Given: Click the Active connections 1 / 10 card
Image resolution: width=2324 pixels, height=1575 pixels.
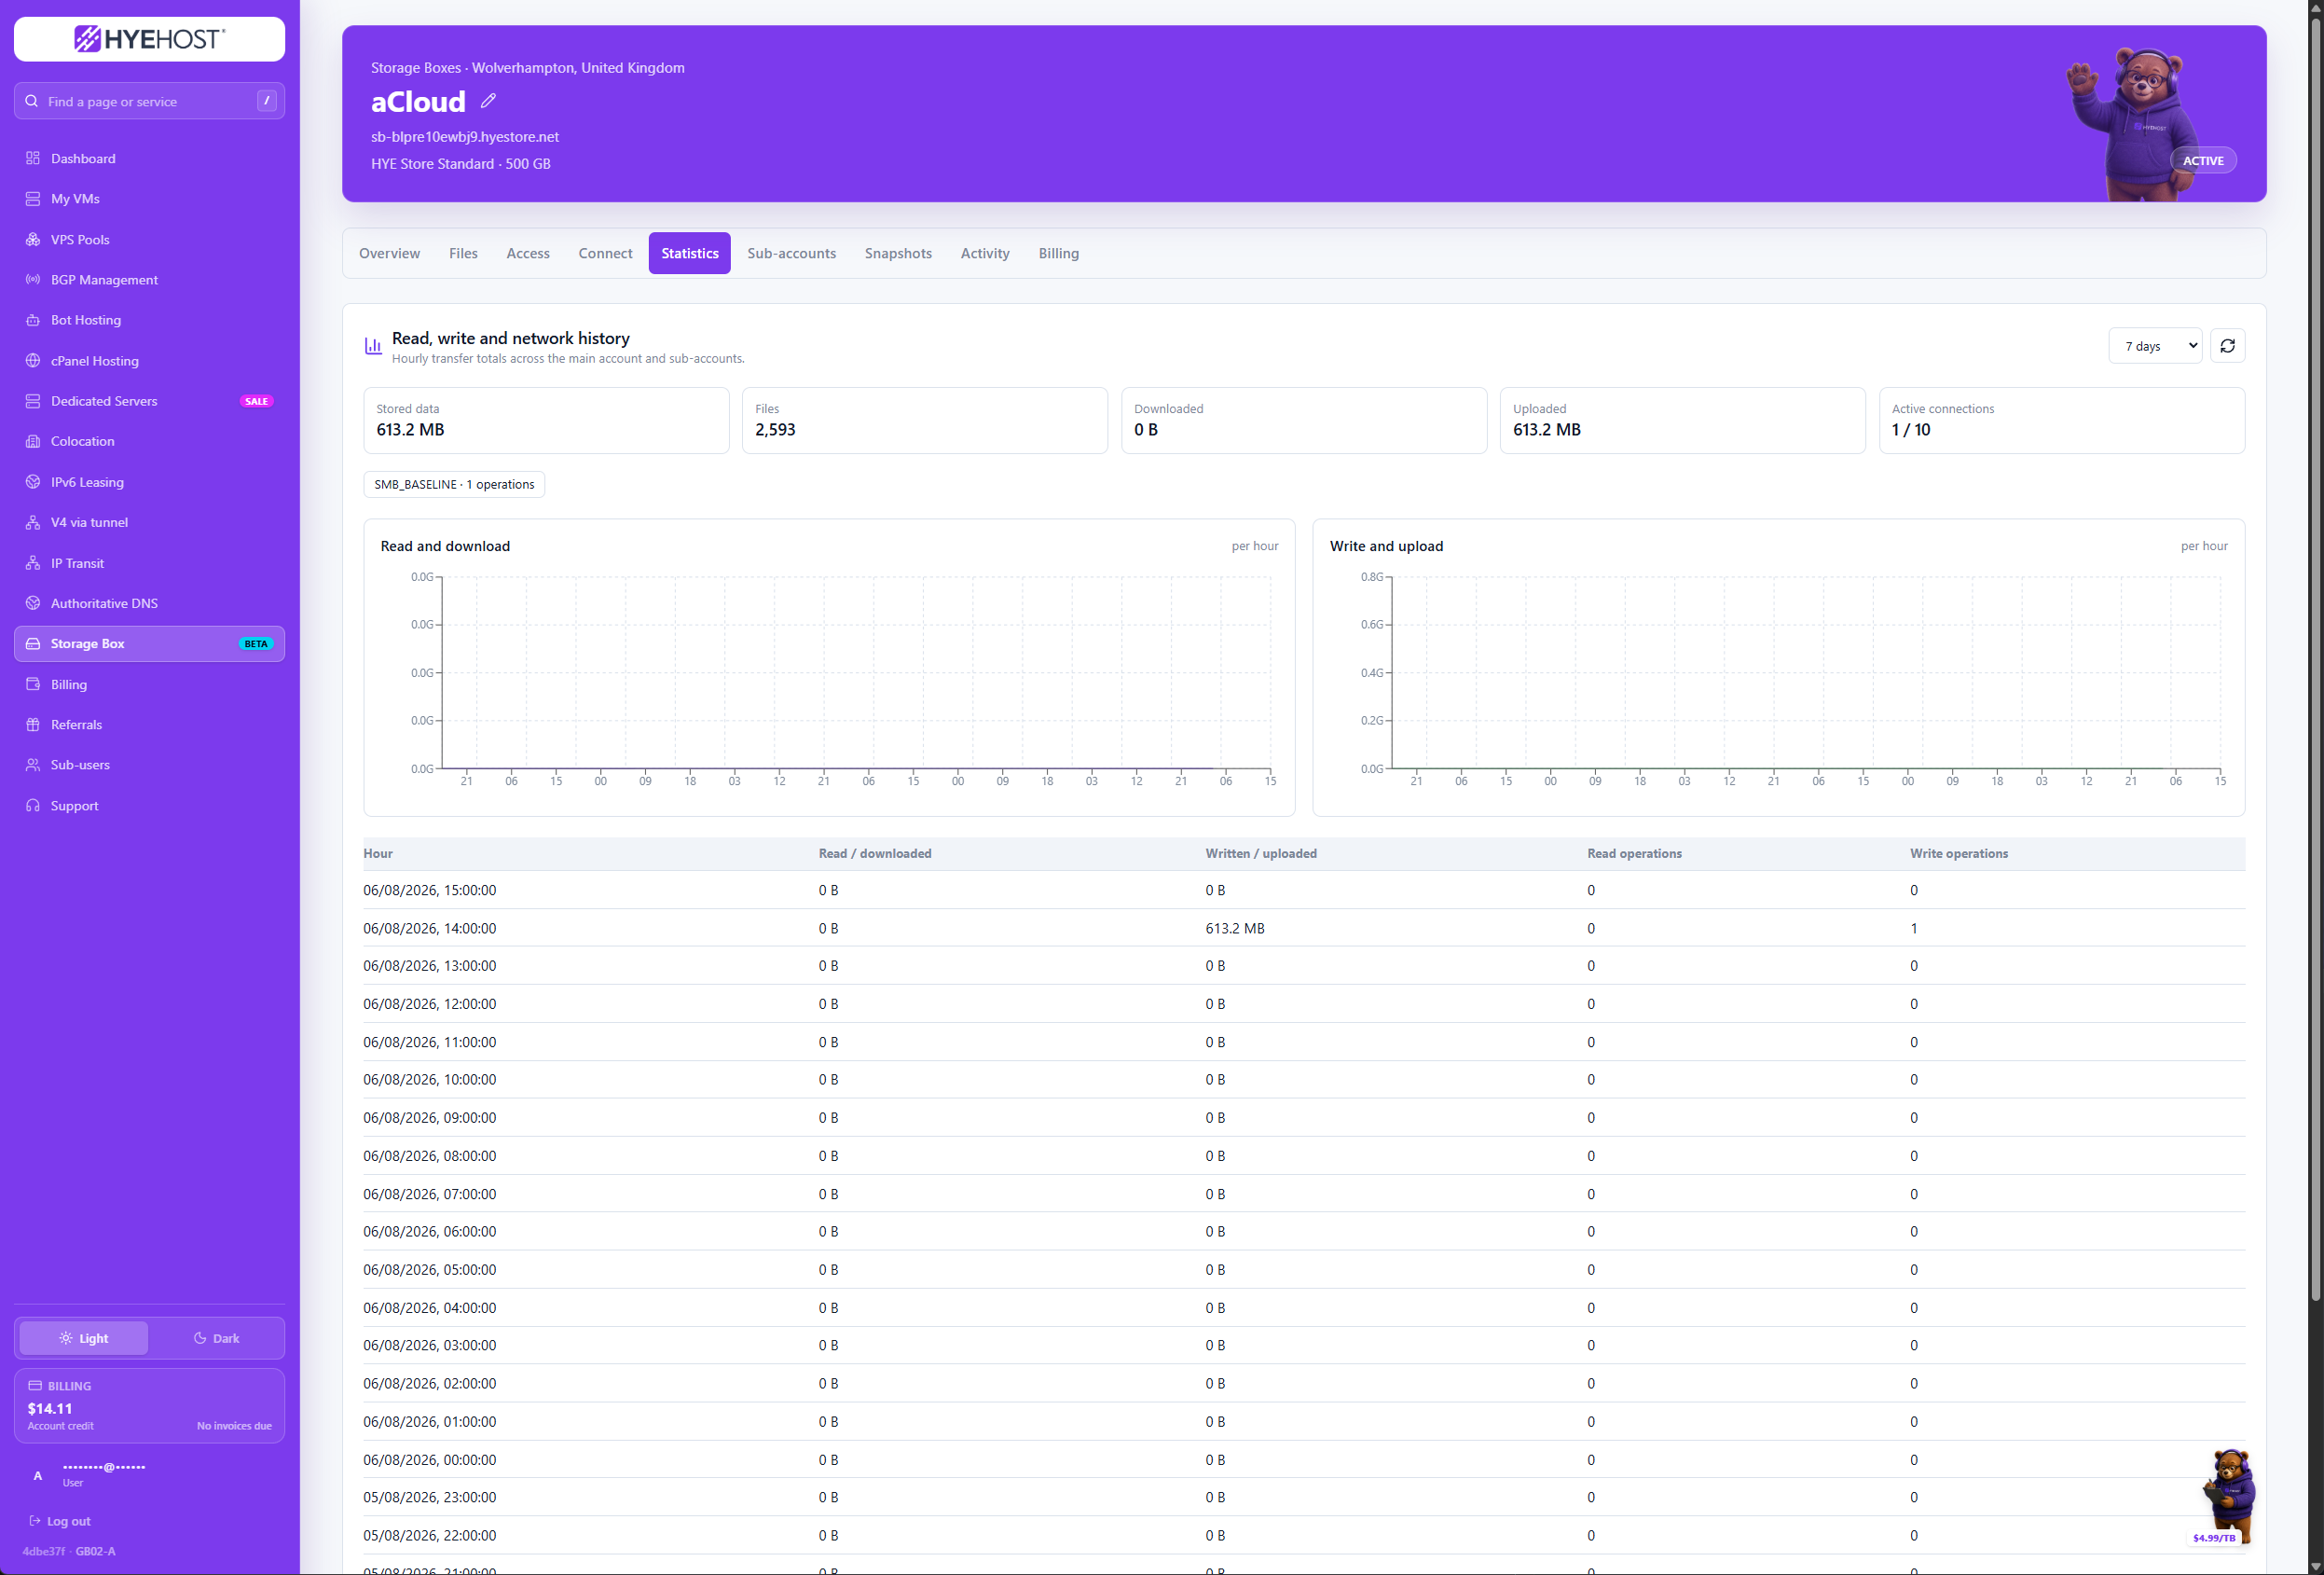Looking at the screenshot, I should point(2061,420).
